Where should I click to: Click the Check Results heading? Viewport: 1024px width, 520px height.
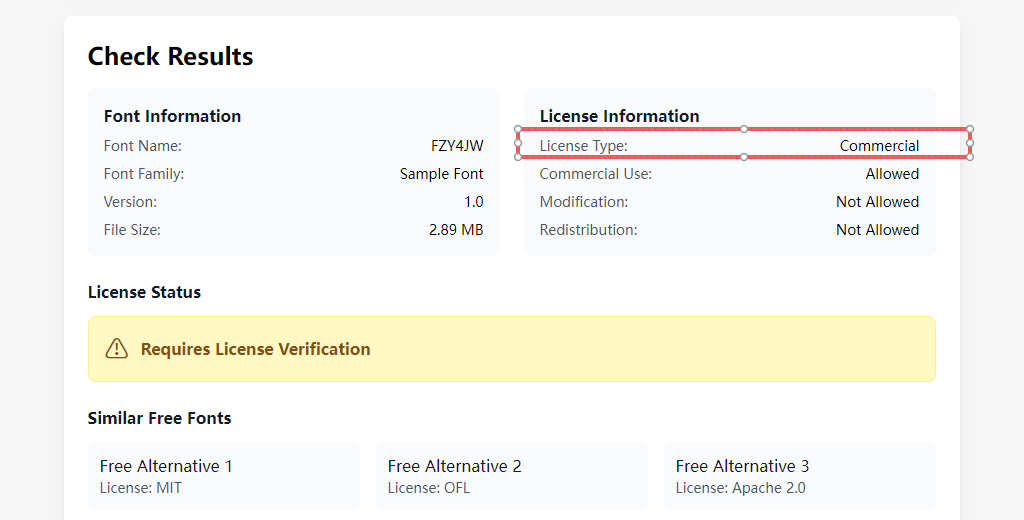pyautogui.click(x=170, y=57)
